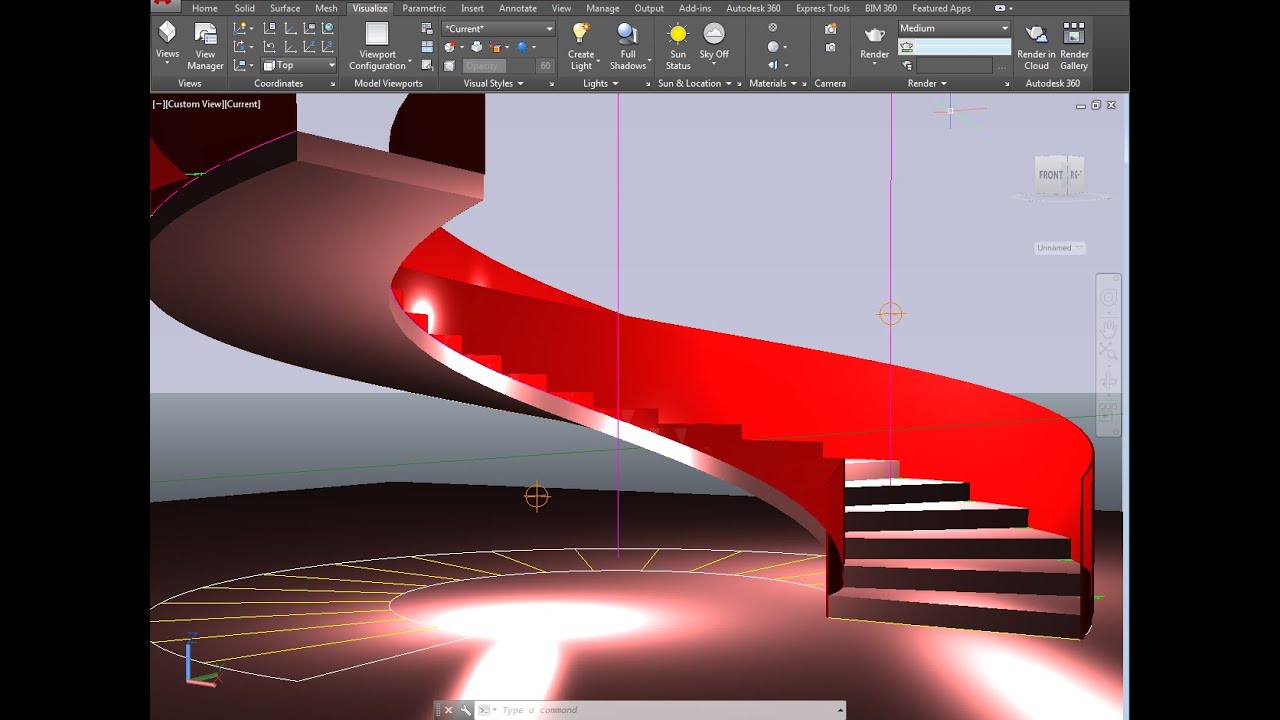Click the UCS World globe icon
1280x720 pixels.
click(x=327, y=28)
